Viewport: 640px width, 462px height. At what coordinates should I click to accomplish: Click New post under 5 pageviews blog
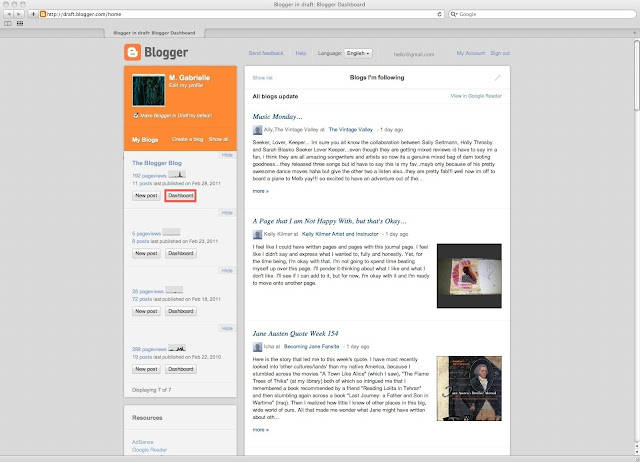pyautogui.click(x=146, y=253)
